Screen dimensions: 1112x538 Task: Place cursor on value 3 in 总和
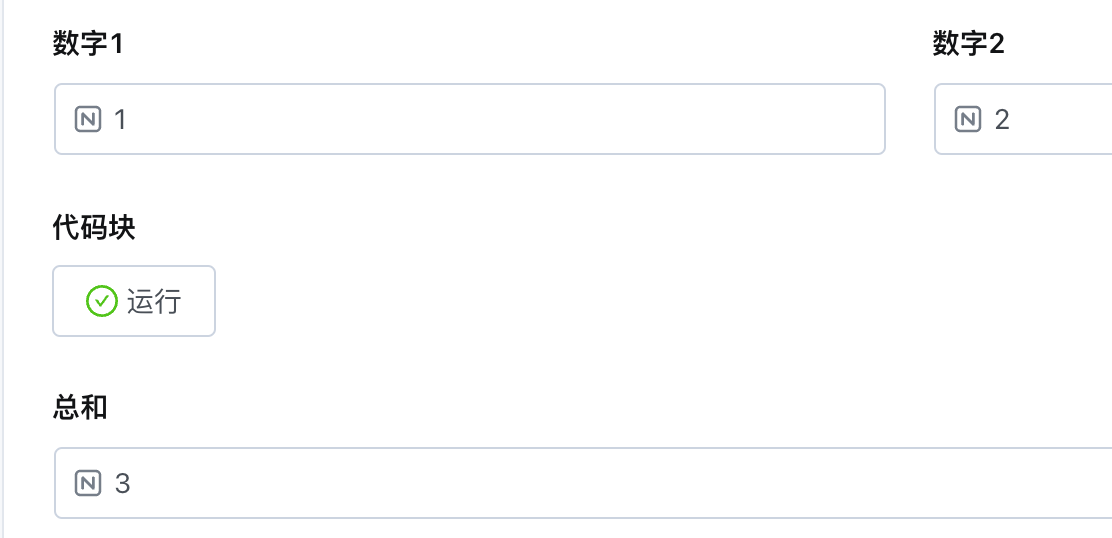pyautogui.click(x=123, y=484)
